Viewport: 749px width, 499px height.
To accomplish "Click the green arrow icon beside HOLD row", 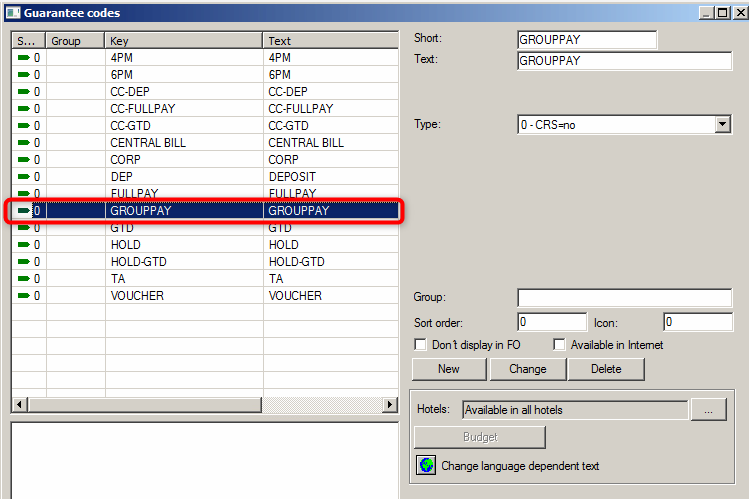I will [24, 245].
